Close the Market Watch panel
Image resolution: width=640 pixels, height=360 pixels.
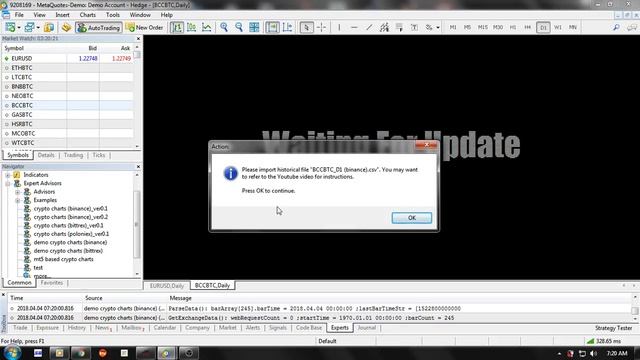click(138, 38)
